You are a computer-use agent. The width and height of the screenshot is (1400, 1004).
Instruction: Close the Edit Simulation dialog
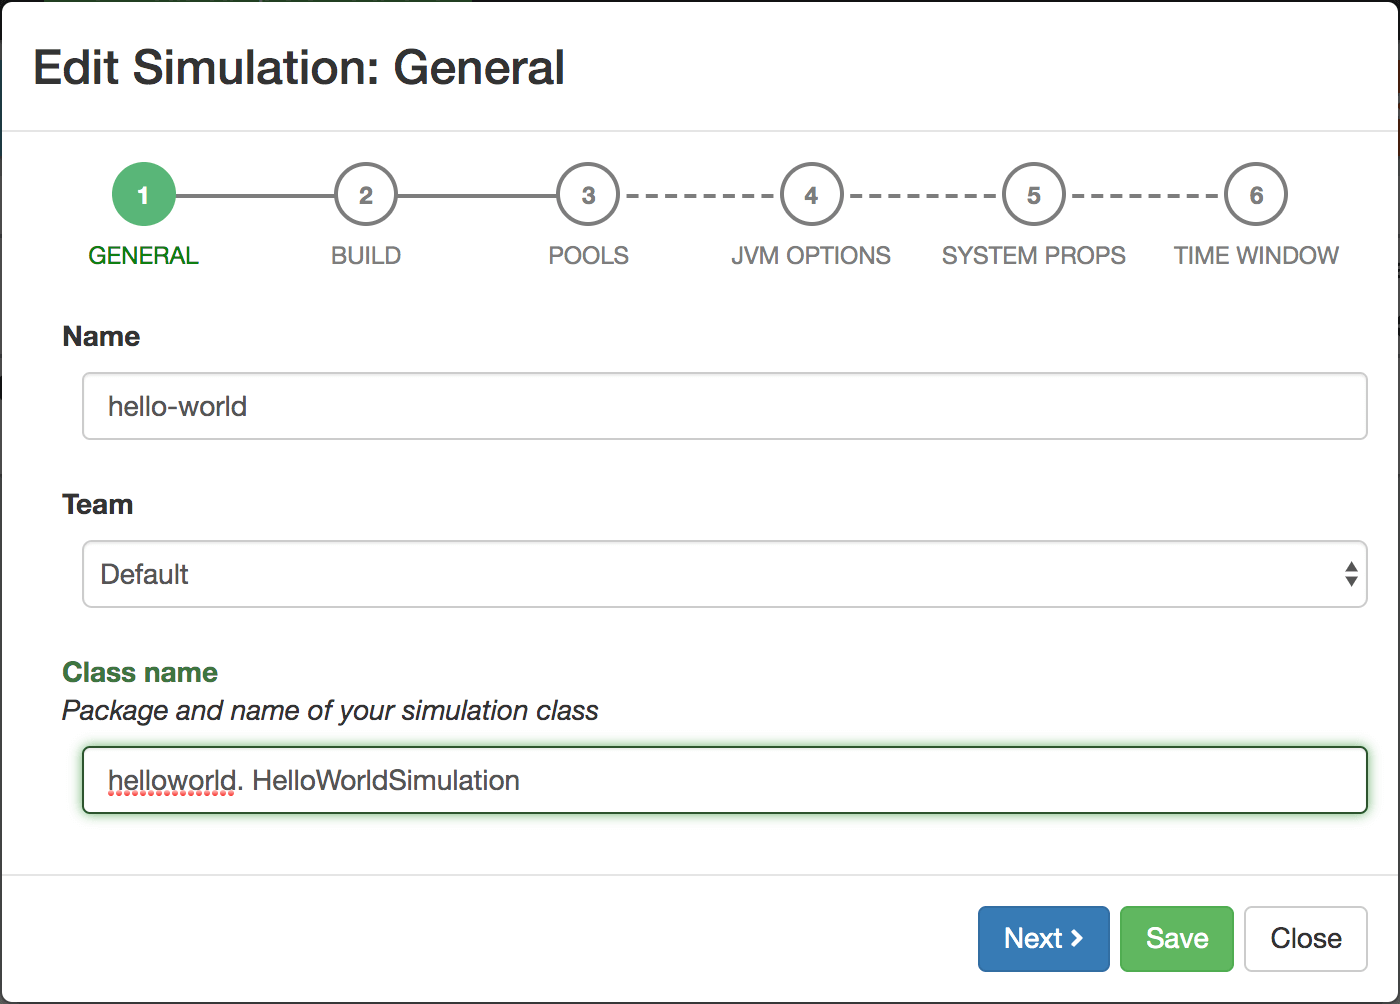tap(1305, 938)
